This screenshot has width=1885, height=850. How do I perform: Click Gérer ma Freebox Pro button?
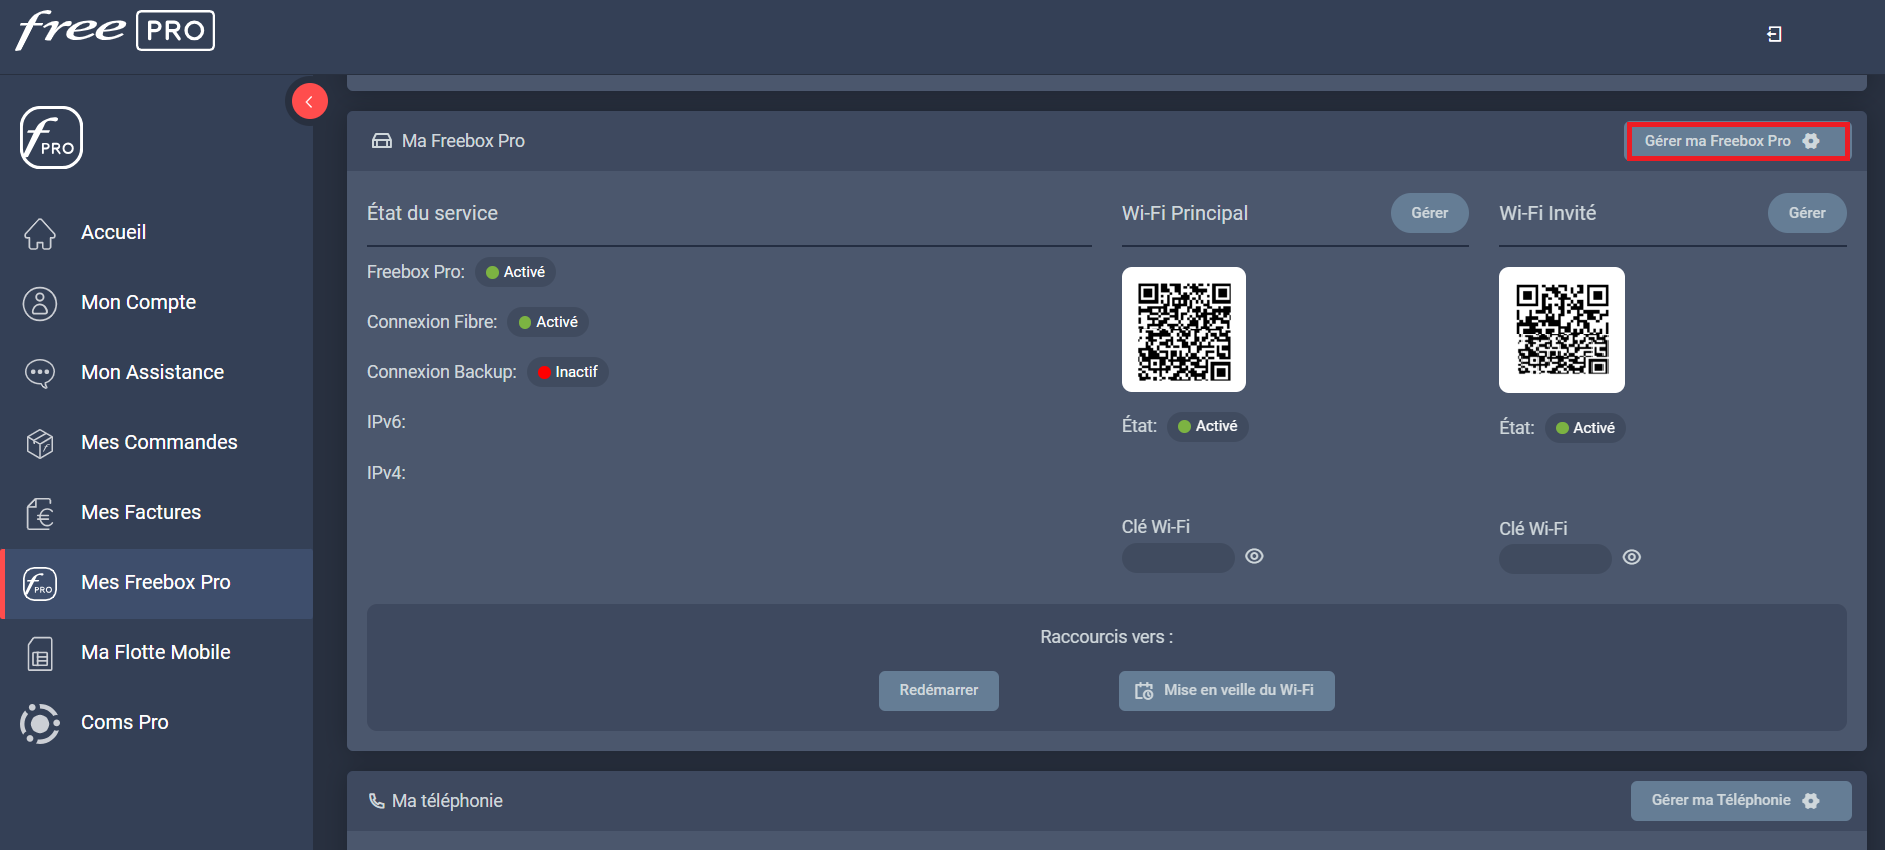tap(1738, 141)
